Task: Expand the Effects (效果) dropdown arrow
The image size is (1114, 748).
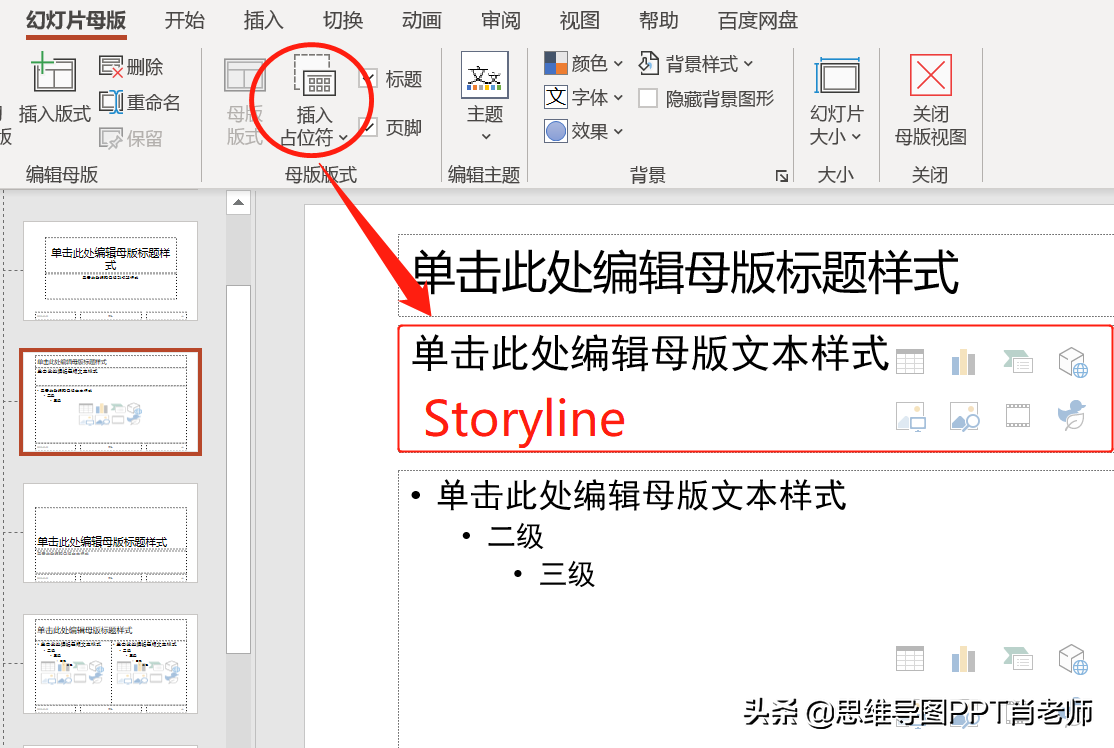Action: point(618,131)
